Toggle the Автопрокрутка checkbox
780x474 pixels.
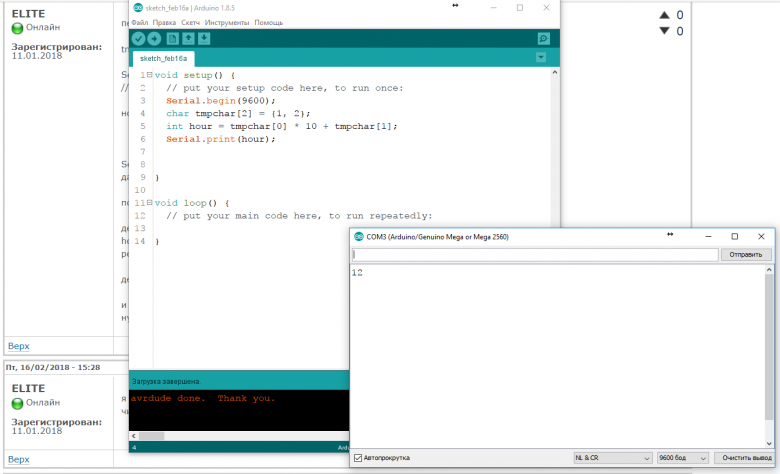pos(358,458)
